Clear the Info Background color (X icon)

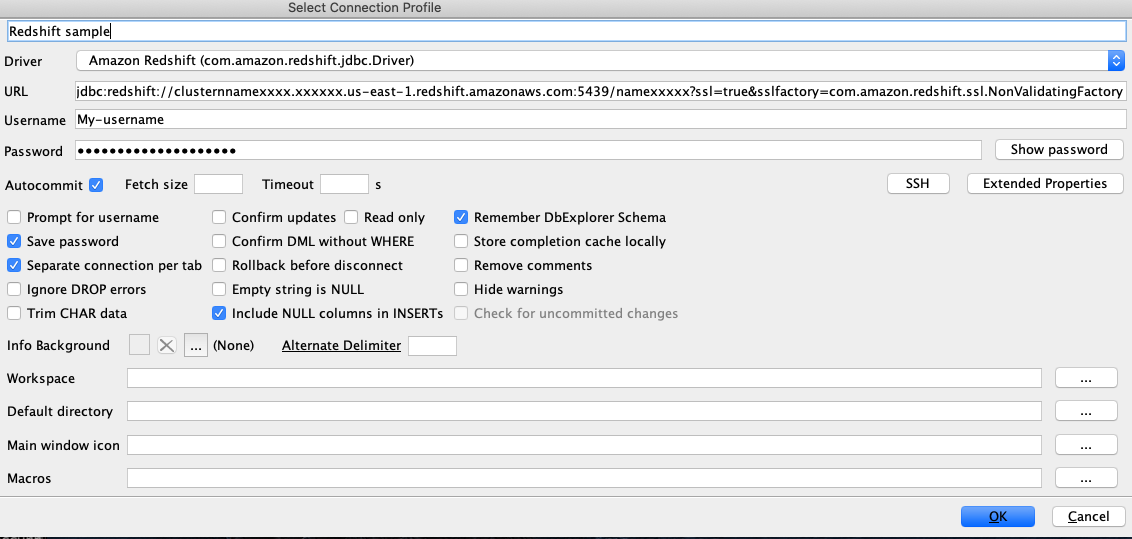(167, 345)
